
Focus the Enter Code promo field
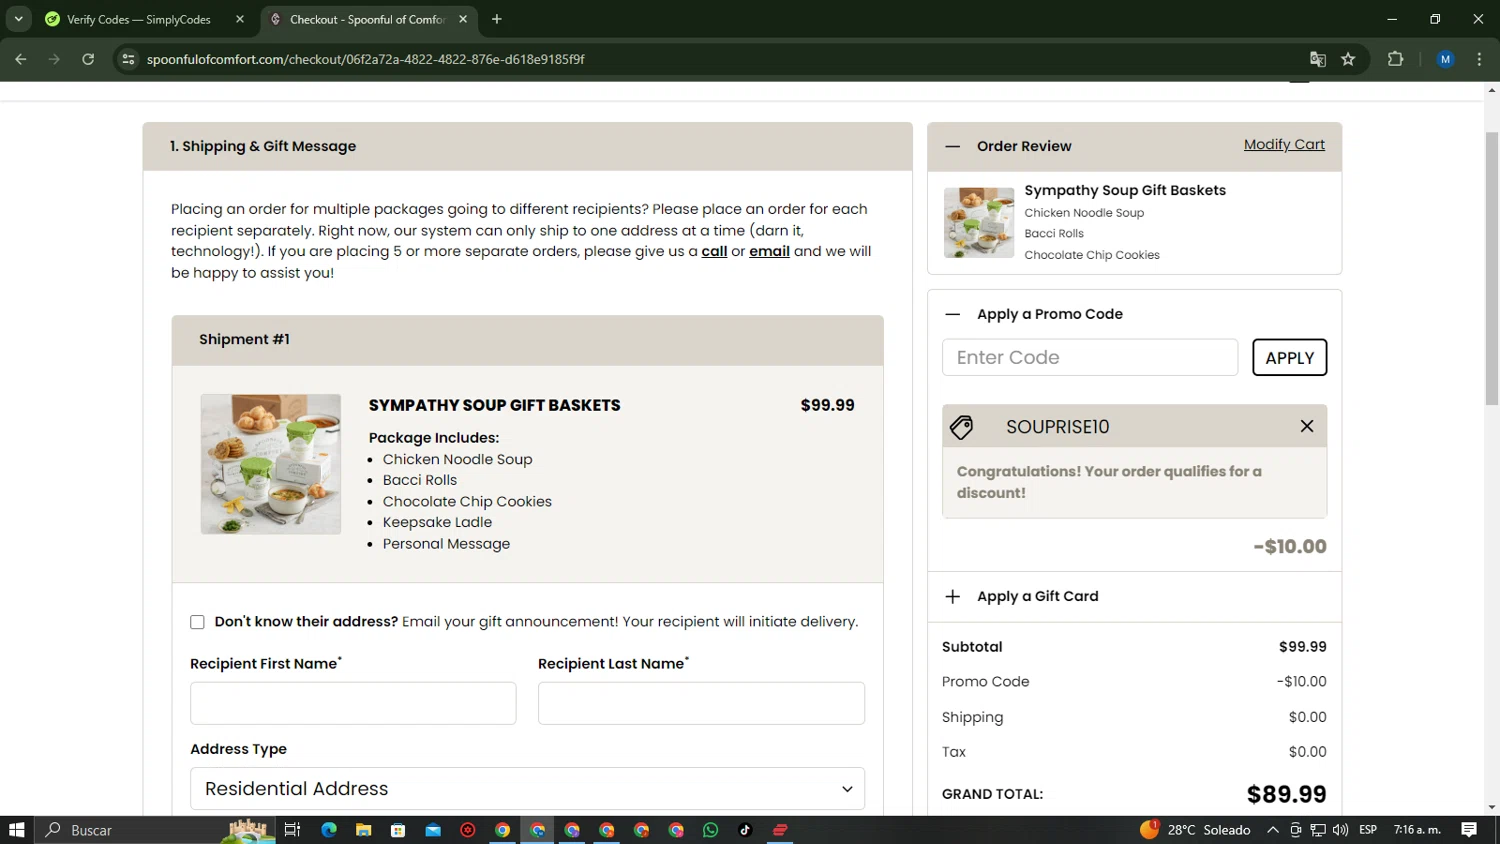[1090, 358]
